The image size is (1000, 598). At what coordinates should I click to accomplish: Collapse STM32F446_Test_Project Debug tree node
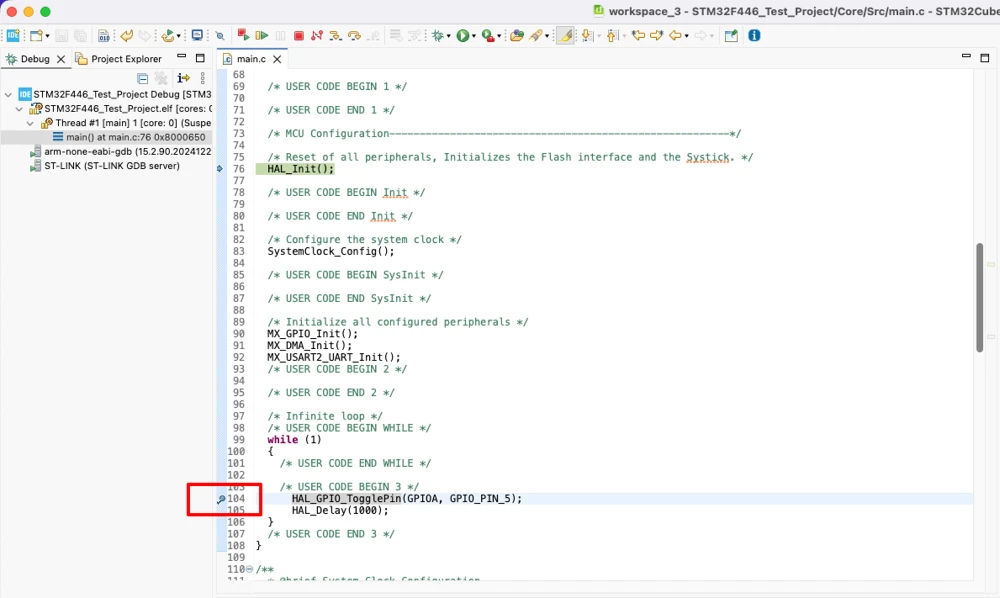tap(8, 94)
